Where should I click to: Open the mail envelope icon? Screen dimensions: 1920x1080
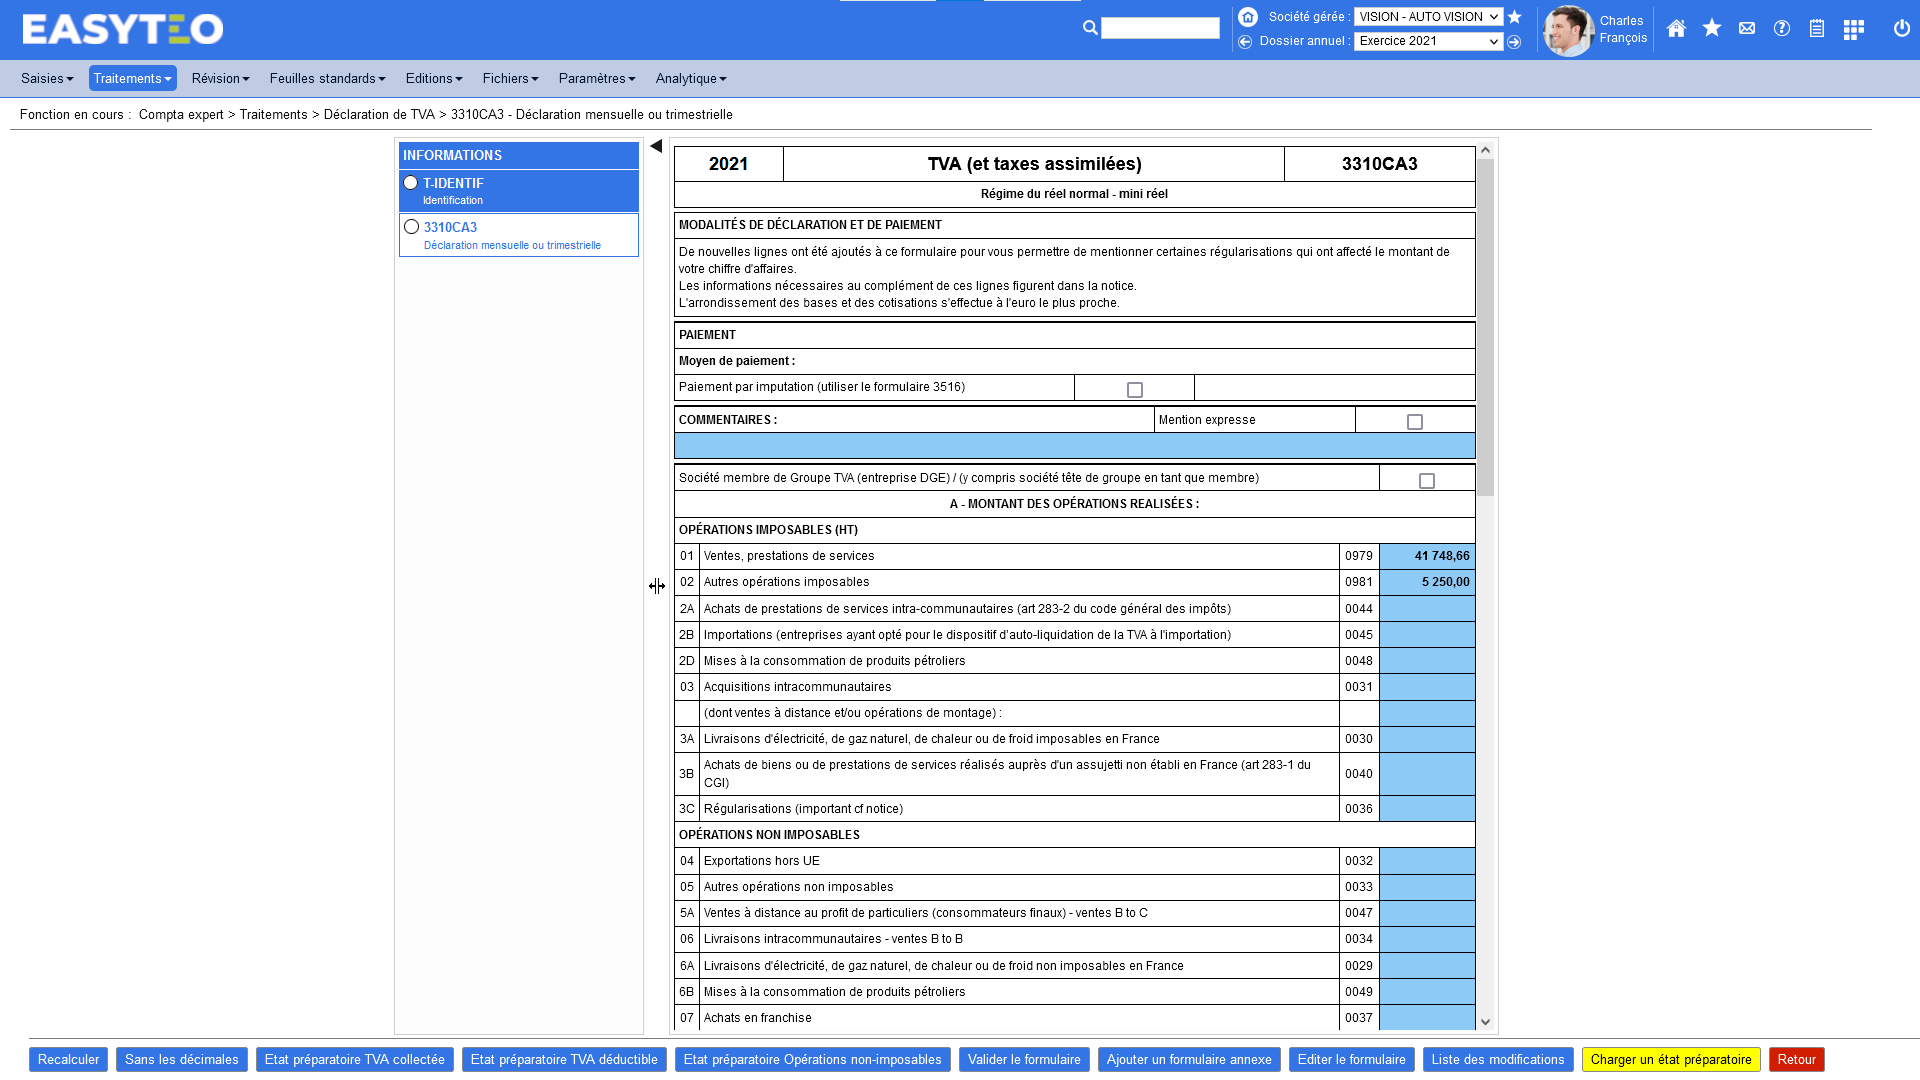1747,29
